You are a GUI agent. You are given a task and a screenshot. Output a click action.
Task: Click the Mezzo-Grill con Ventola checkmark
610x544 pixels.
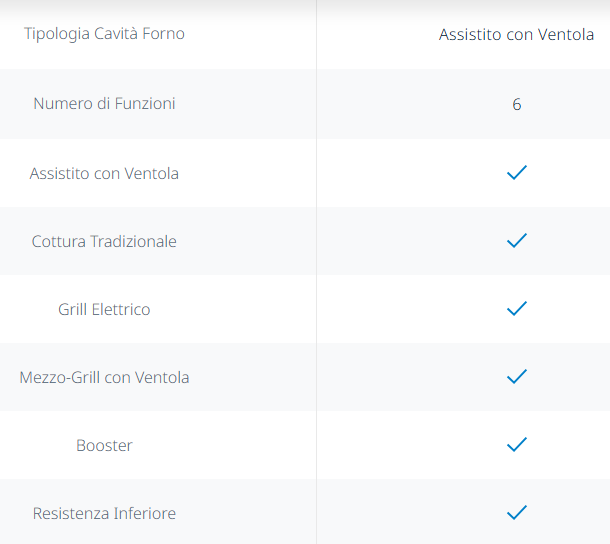click(516, 377)
